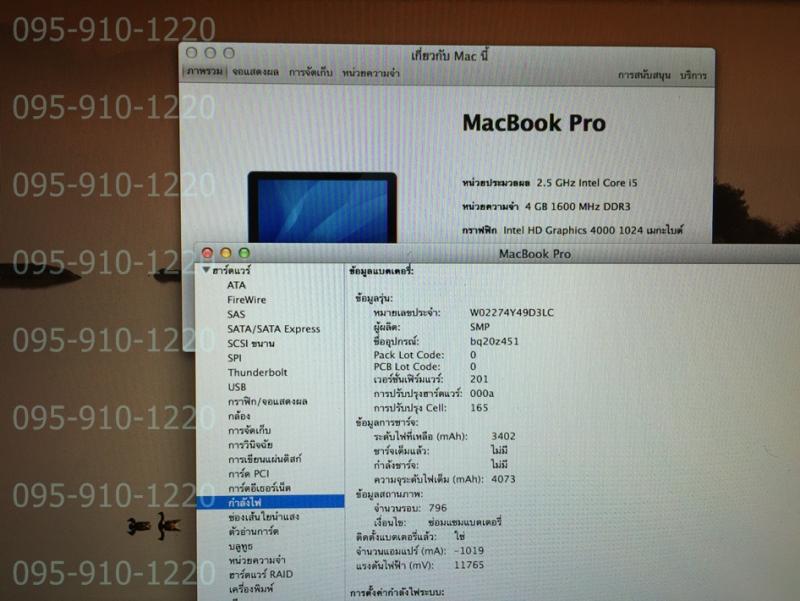Click the Cell revision value 165

point(479,408)
